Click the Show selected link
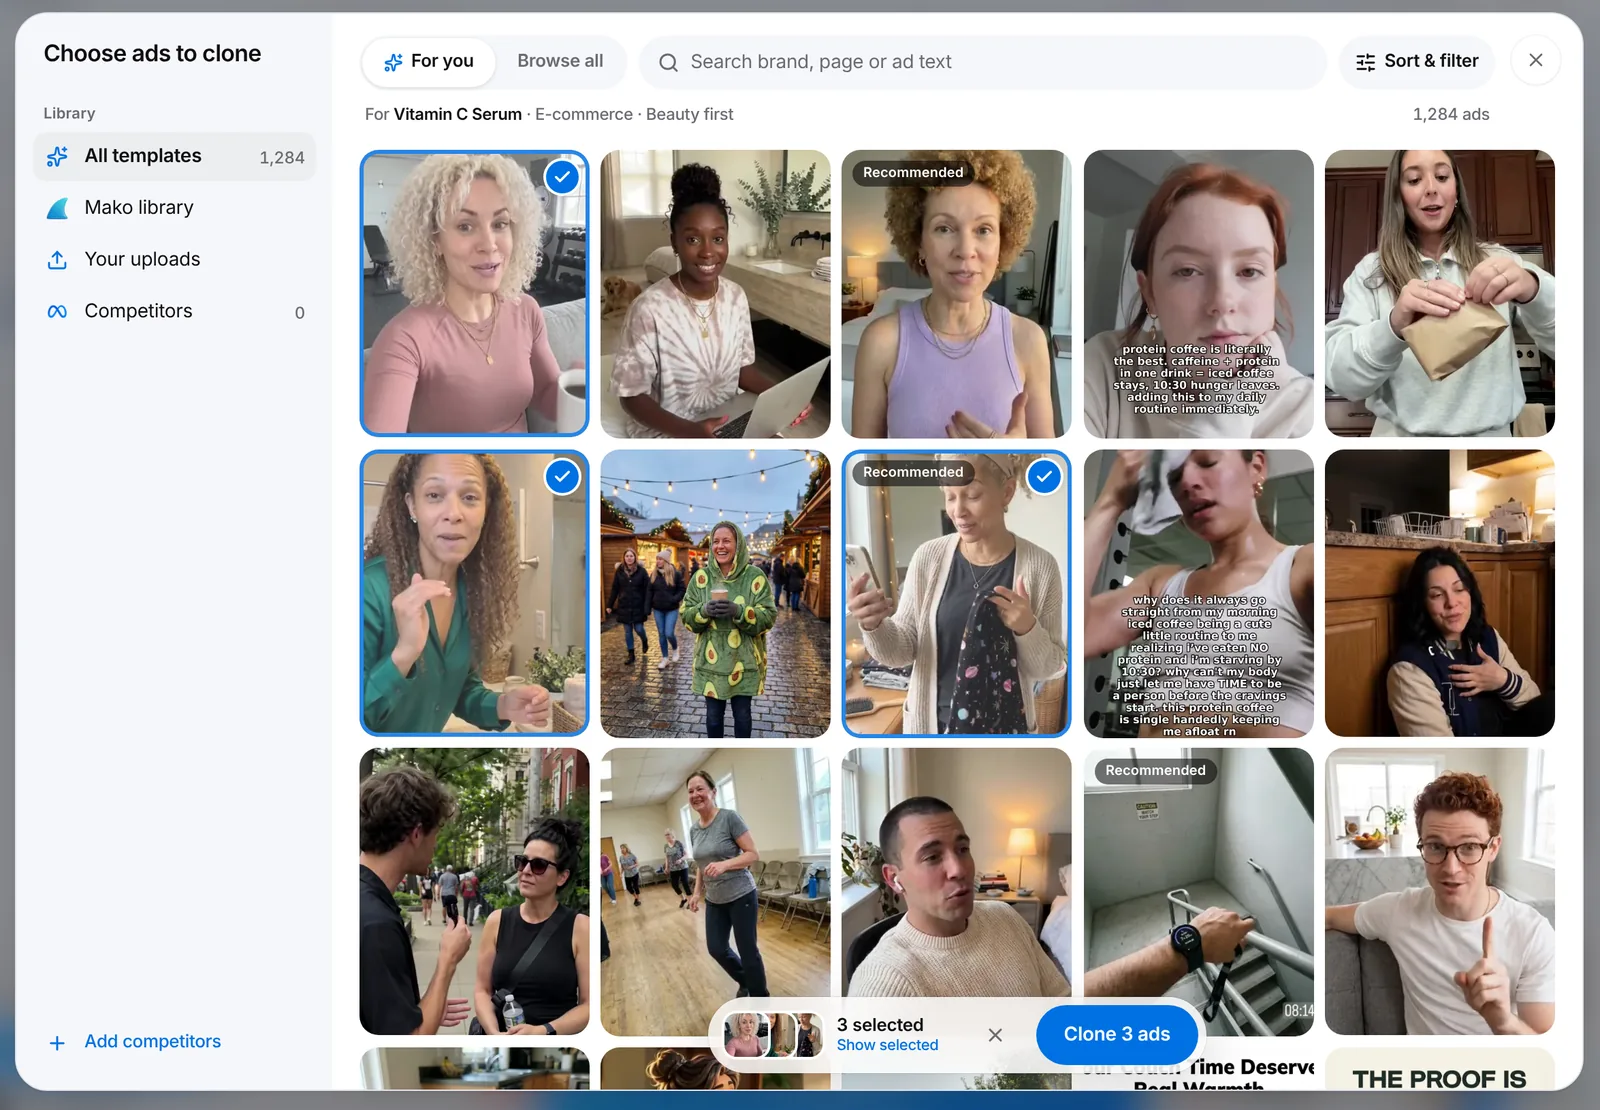This screenshot has width=1600, height=1110. click(x=887, y=1046)
